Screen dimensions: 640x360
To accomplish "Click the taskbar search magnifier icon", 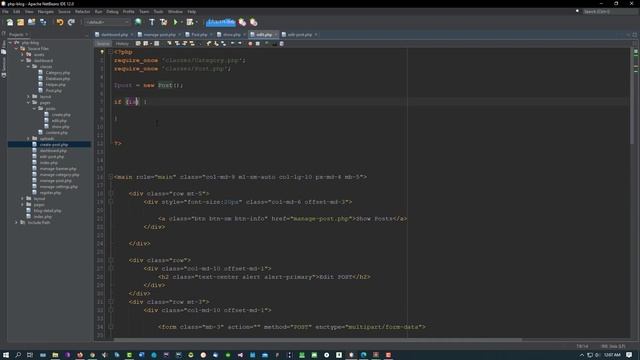I will point(18,355).
